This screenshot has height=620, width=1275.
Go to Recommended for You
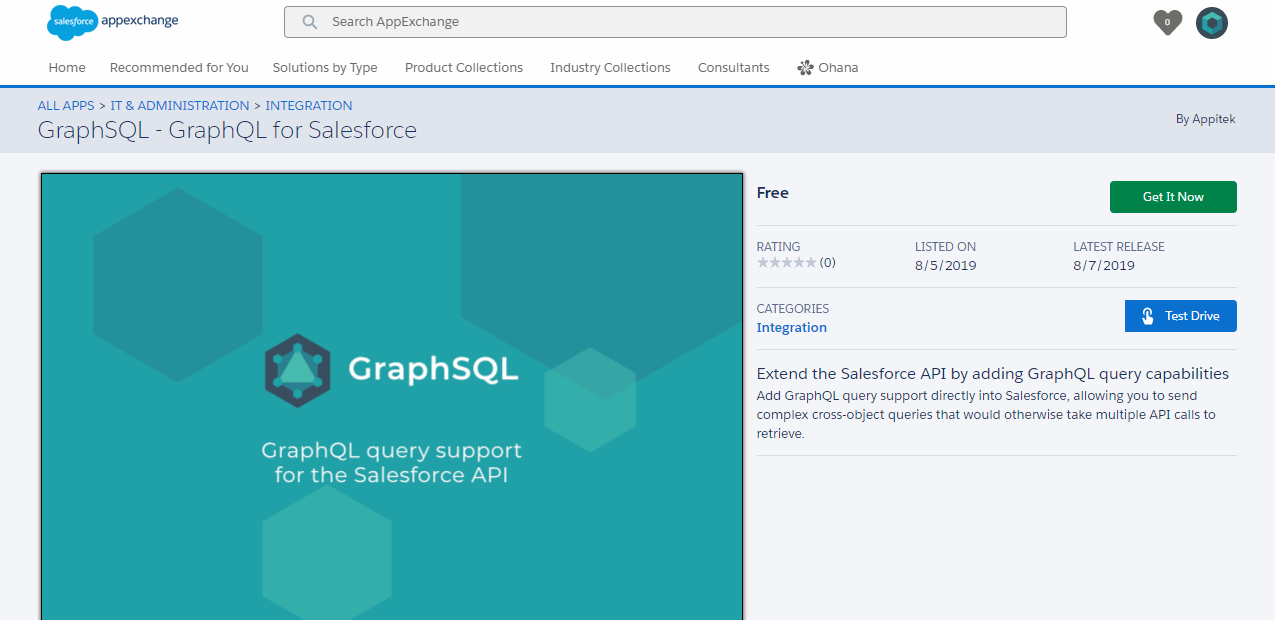click(x=178, y=67)
